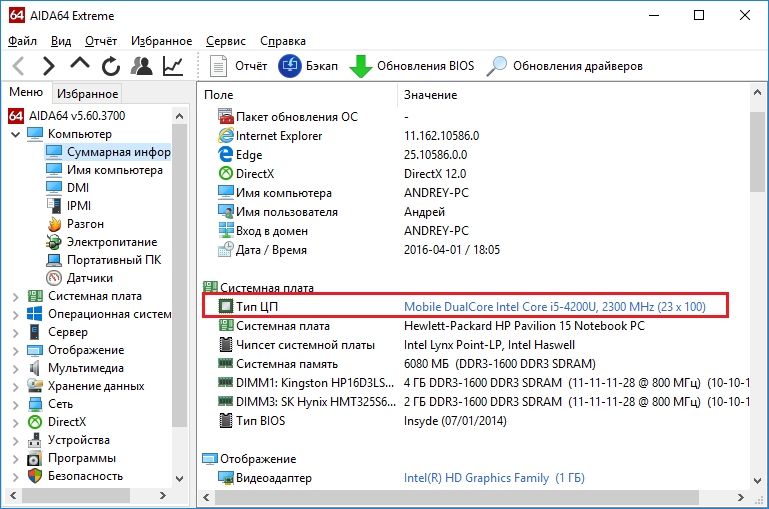Click the Бэкап backup toolbar button
This screenshot has width=769, height=509.
[x=308, y=66]
